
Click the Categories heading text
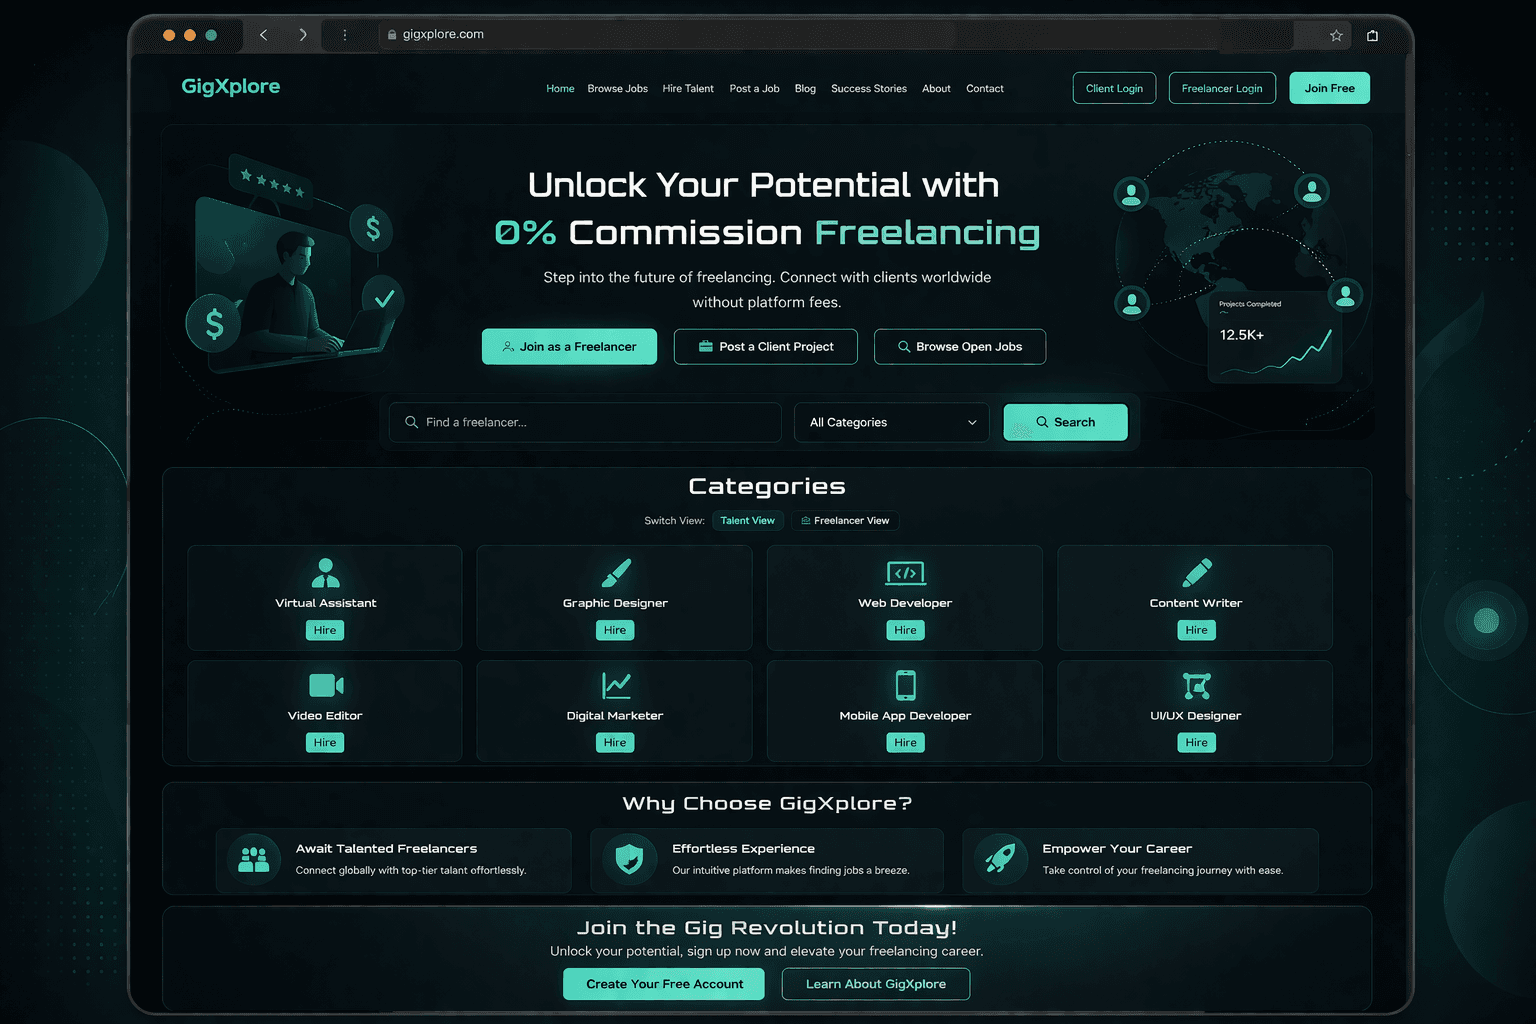coord(767,487)
